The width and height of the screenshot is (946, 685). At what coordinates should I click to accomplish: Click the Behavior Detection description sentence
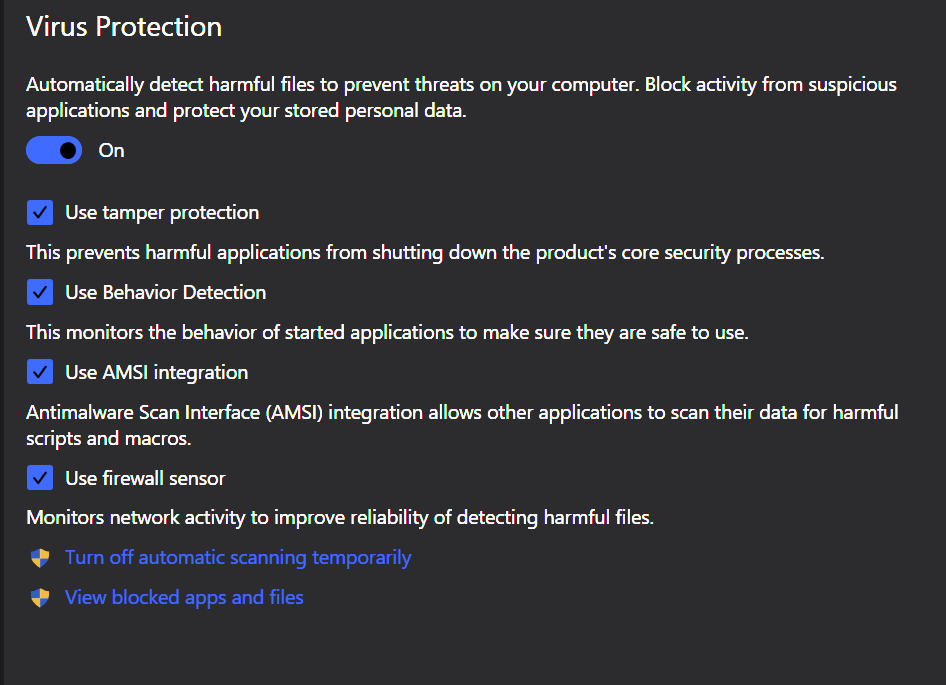[387, 333]
